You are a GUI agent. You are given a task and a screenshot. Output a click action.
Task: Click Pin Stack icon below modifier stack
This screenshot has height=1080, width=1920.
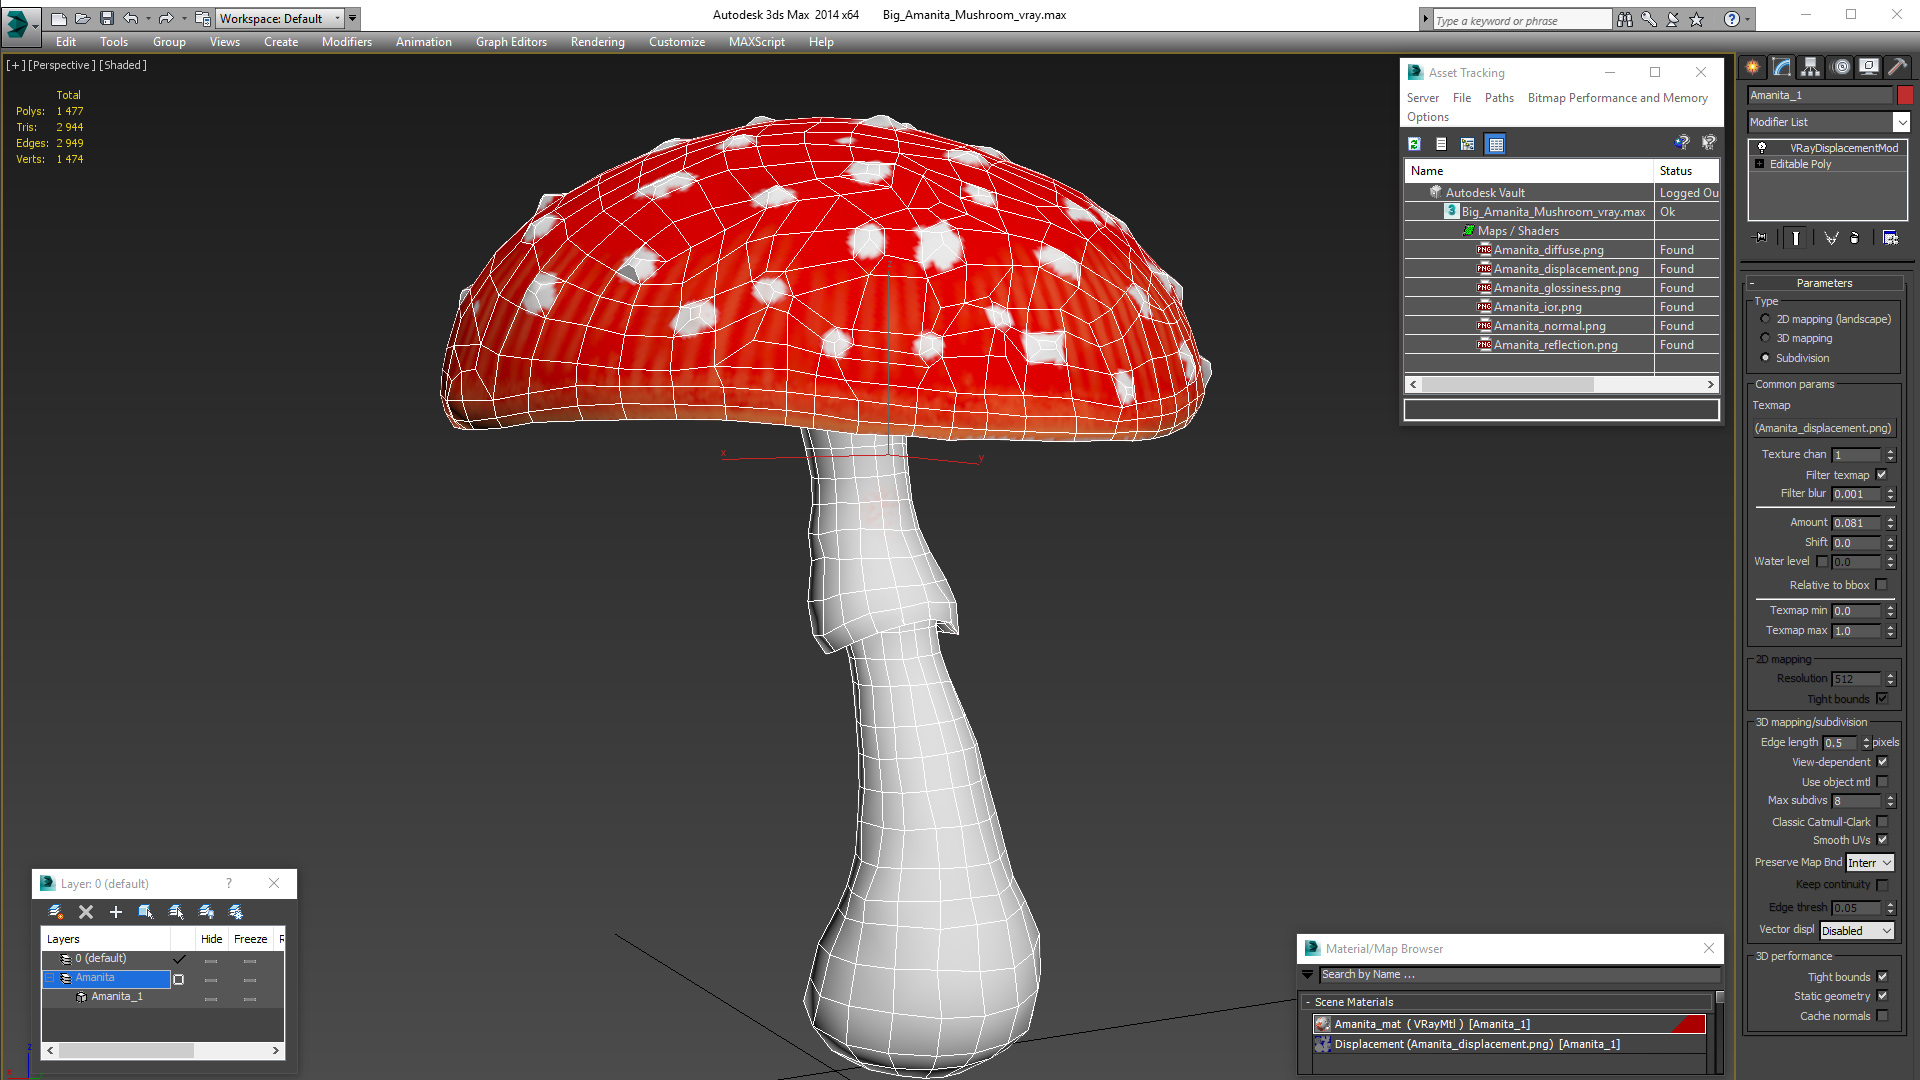pyautogui.click(x=1761, y=238)
